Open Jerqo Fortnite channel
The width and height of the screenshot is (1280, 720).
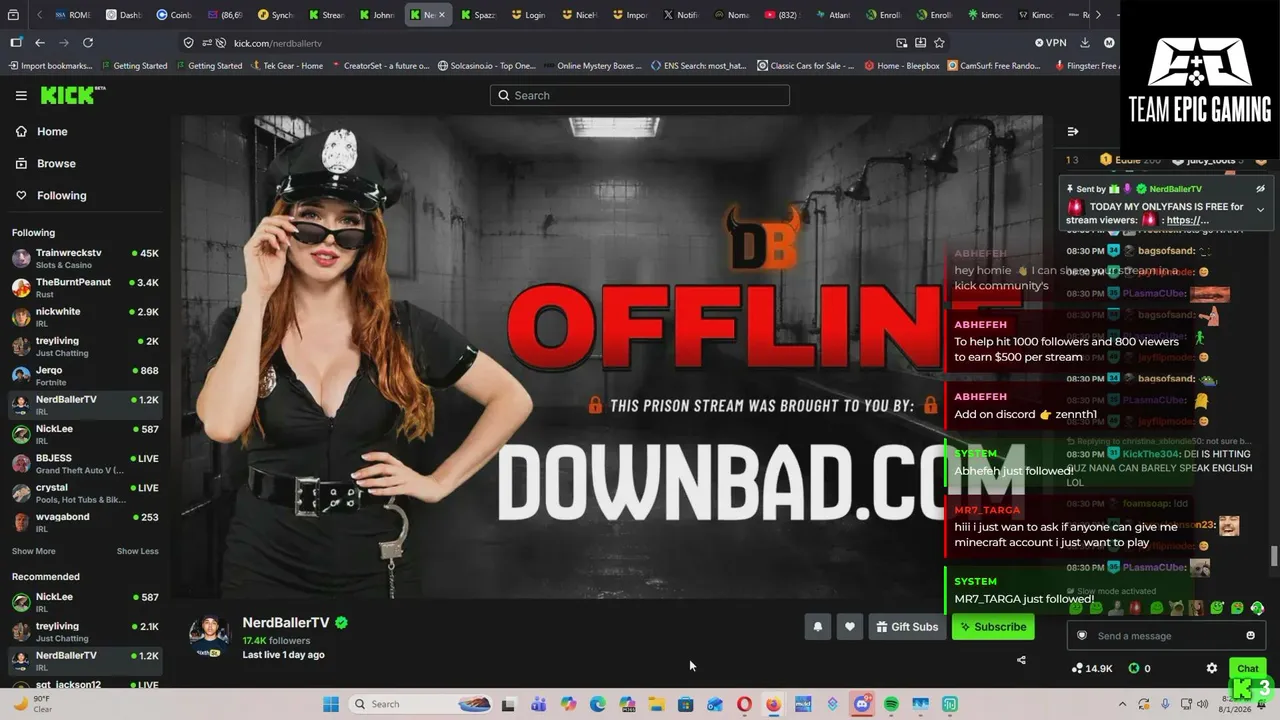(x=85, y=375)
